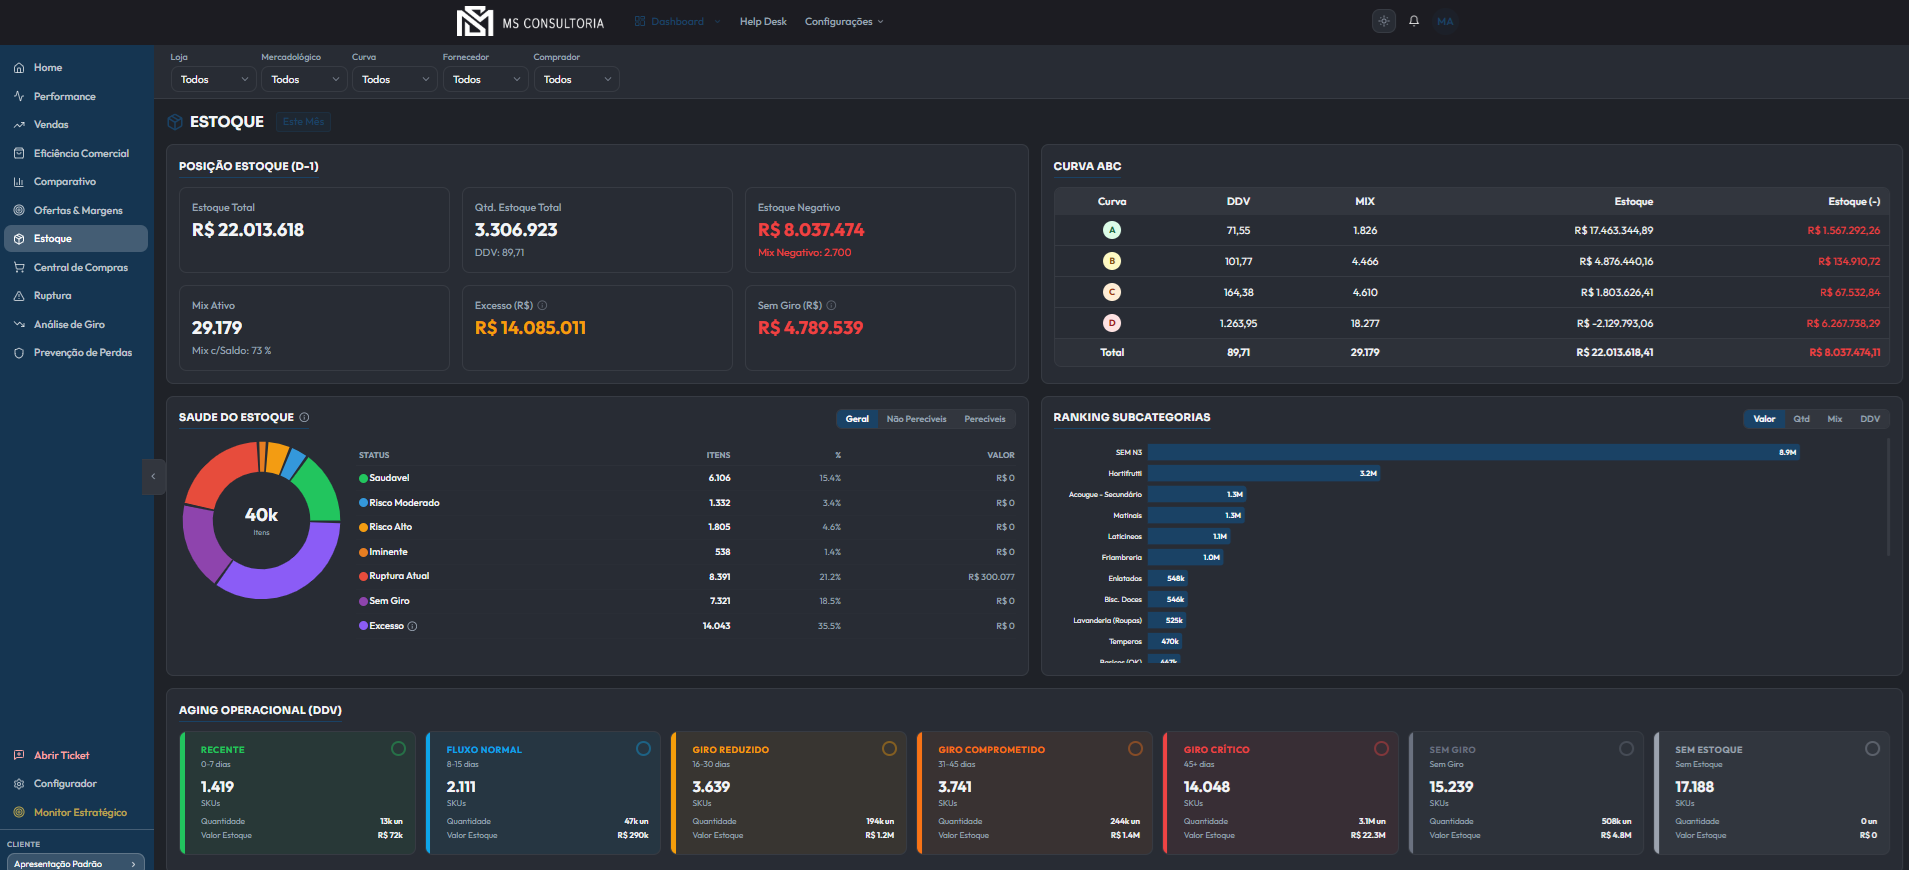This screenshot has width=1909, height=870.
Task: Click Abrir Ticket in the sidebar
Action: [x=61, y=755]
